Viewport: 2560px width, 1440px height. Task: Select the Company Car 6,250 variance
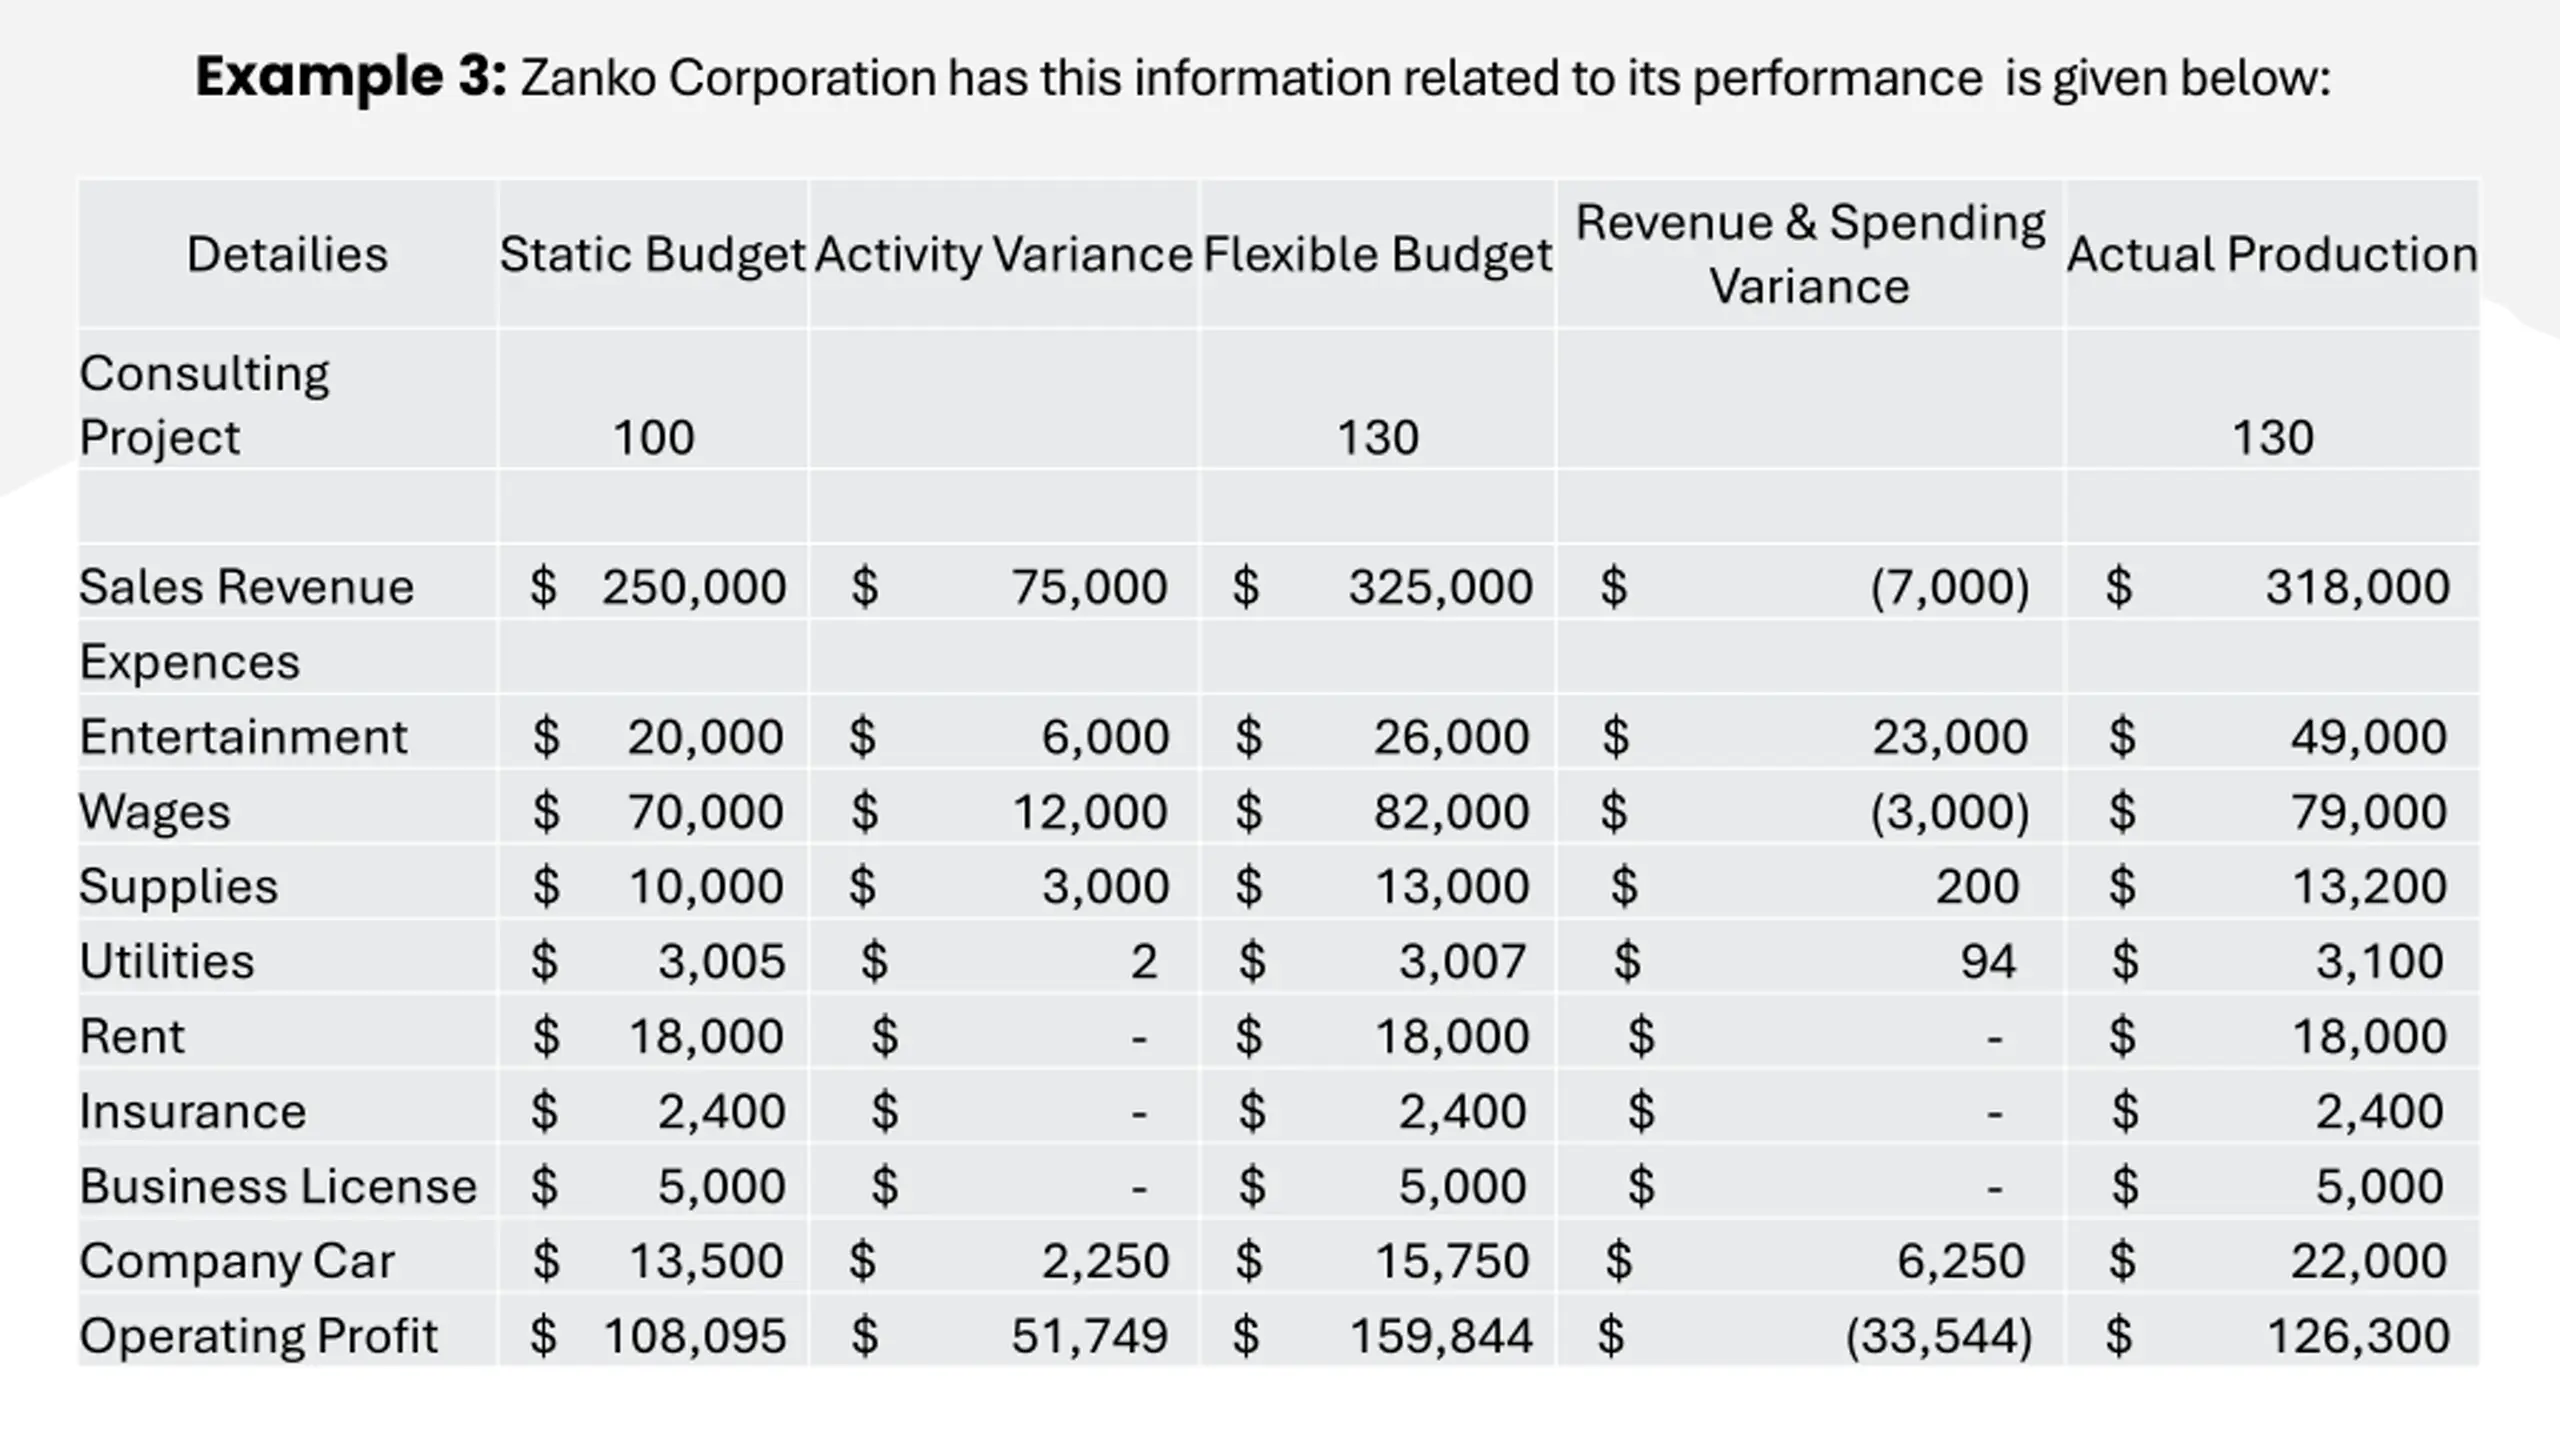[x=1961, y=1261]
